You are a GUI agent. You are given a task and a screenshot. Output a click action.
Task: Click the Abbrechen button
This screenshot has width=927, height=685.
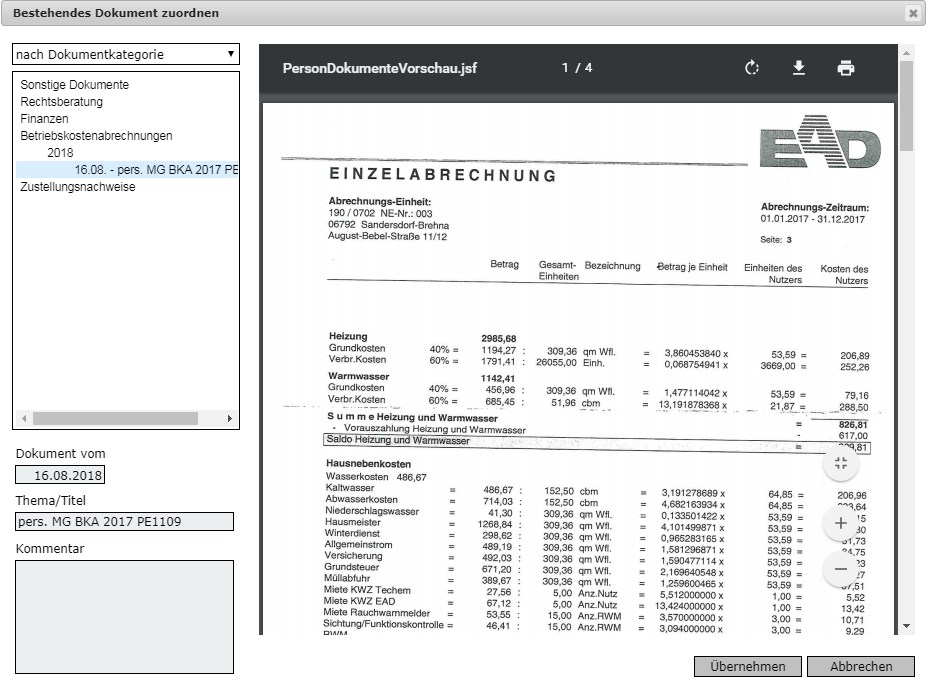pyautogui.click(x=861, y=667)
